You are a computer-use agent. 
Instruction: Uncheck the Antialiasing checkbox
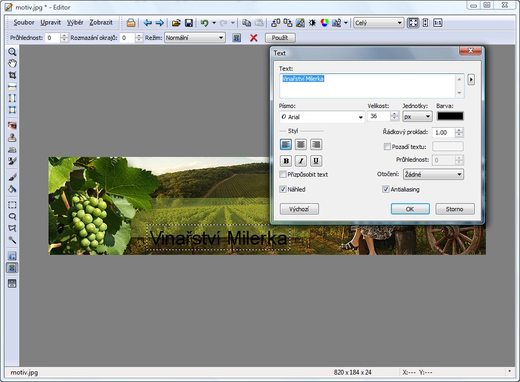386,189
